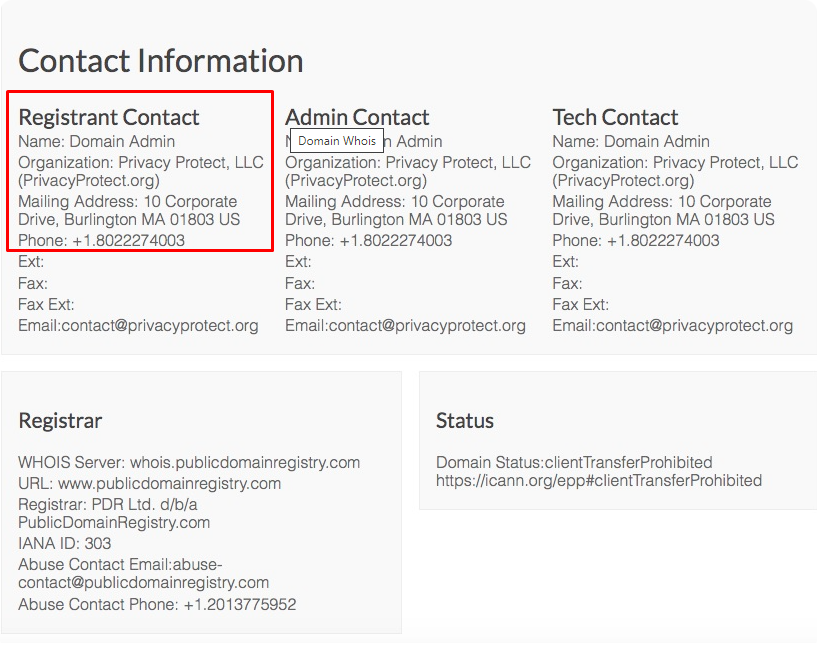817x651 pixels.
Task: Click Tech Contact Phone number
Action: (636, 240)
